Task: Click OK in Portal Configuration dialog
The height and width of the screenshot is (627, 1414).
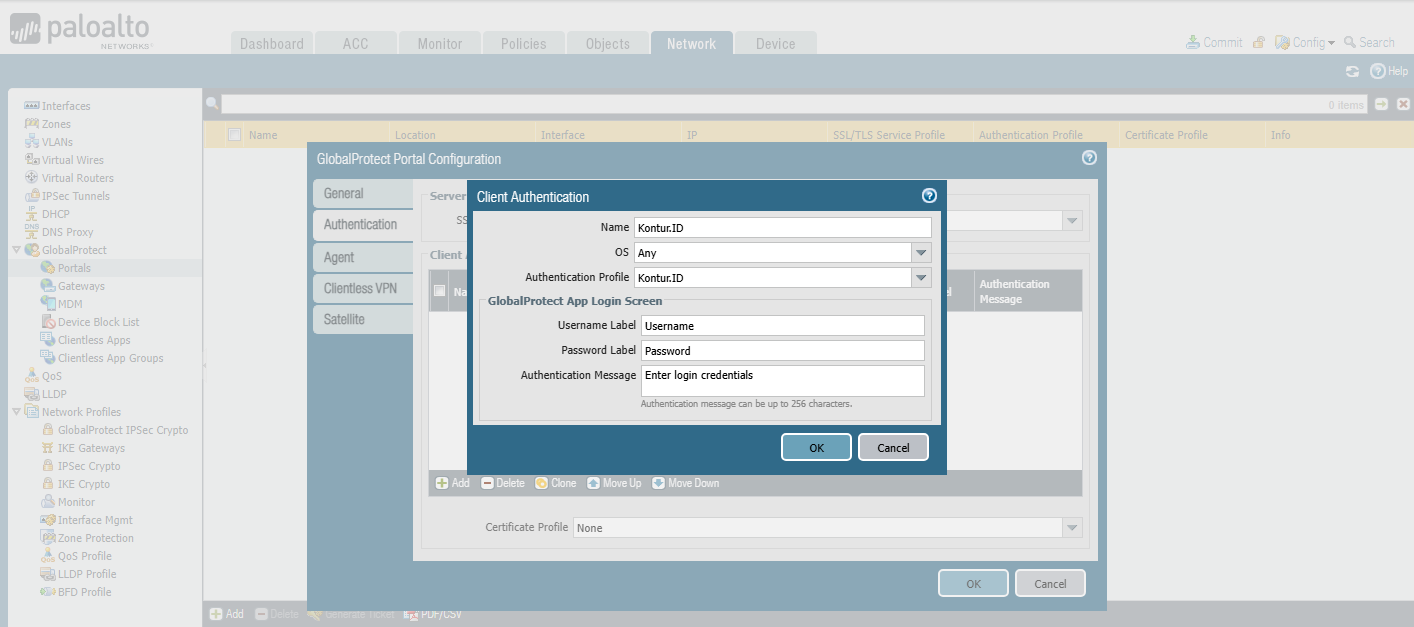Action: click(x=973, y=583)
